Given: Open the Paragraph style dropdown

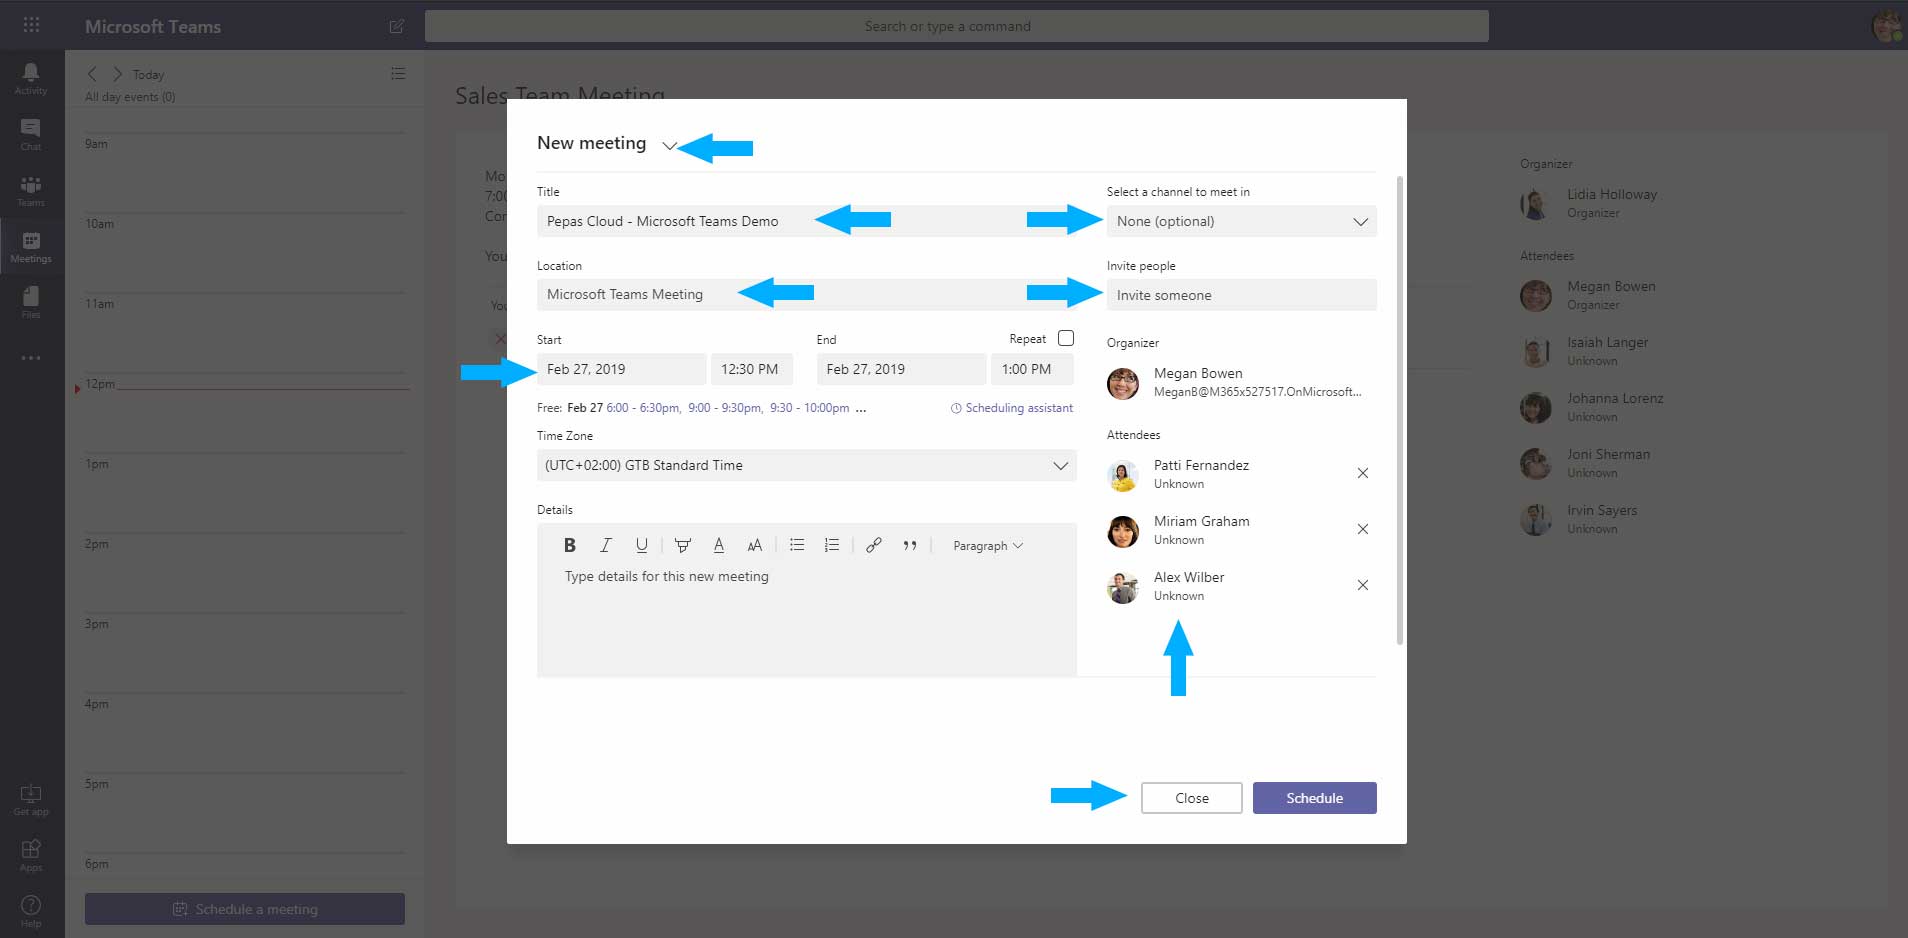Looking at the screenshot, I should point(988,546).
